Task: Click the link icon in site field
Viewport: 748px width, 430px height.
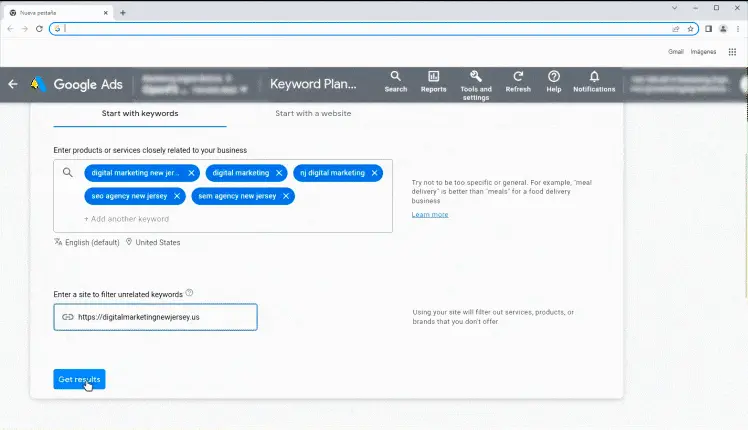Action: [68, 317]
